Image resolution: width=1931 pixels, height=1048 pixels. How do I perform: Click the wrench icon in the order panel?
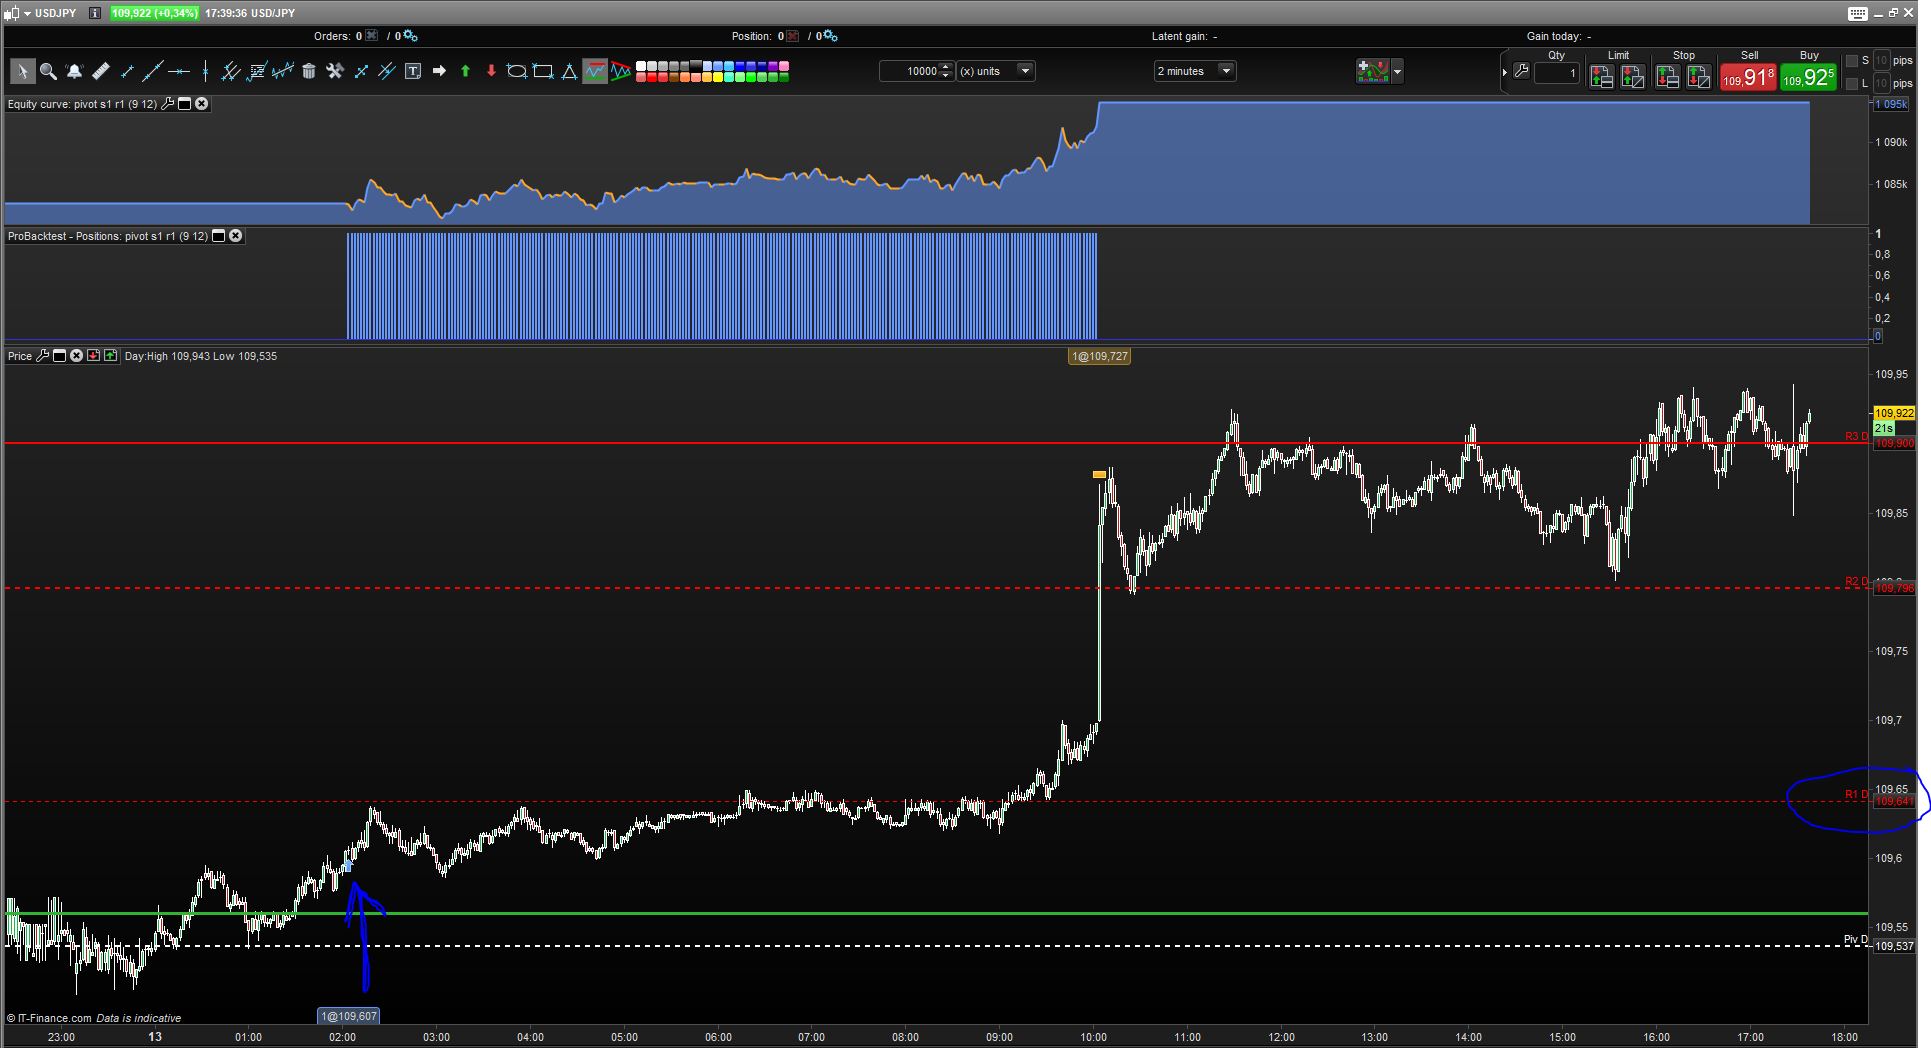point(1521,72)
